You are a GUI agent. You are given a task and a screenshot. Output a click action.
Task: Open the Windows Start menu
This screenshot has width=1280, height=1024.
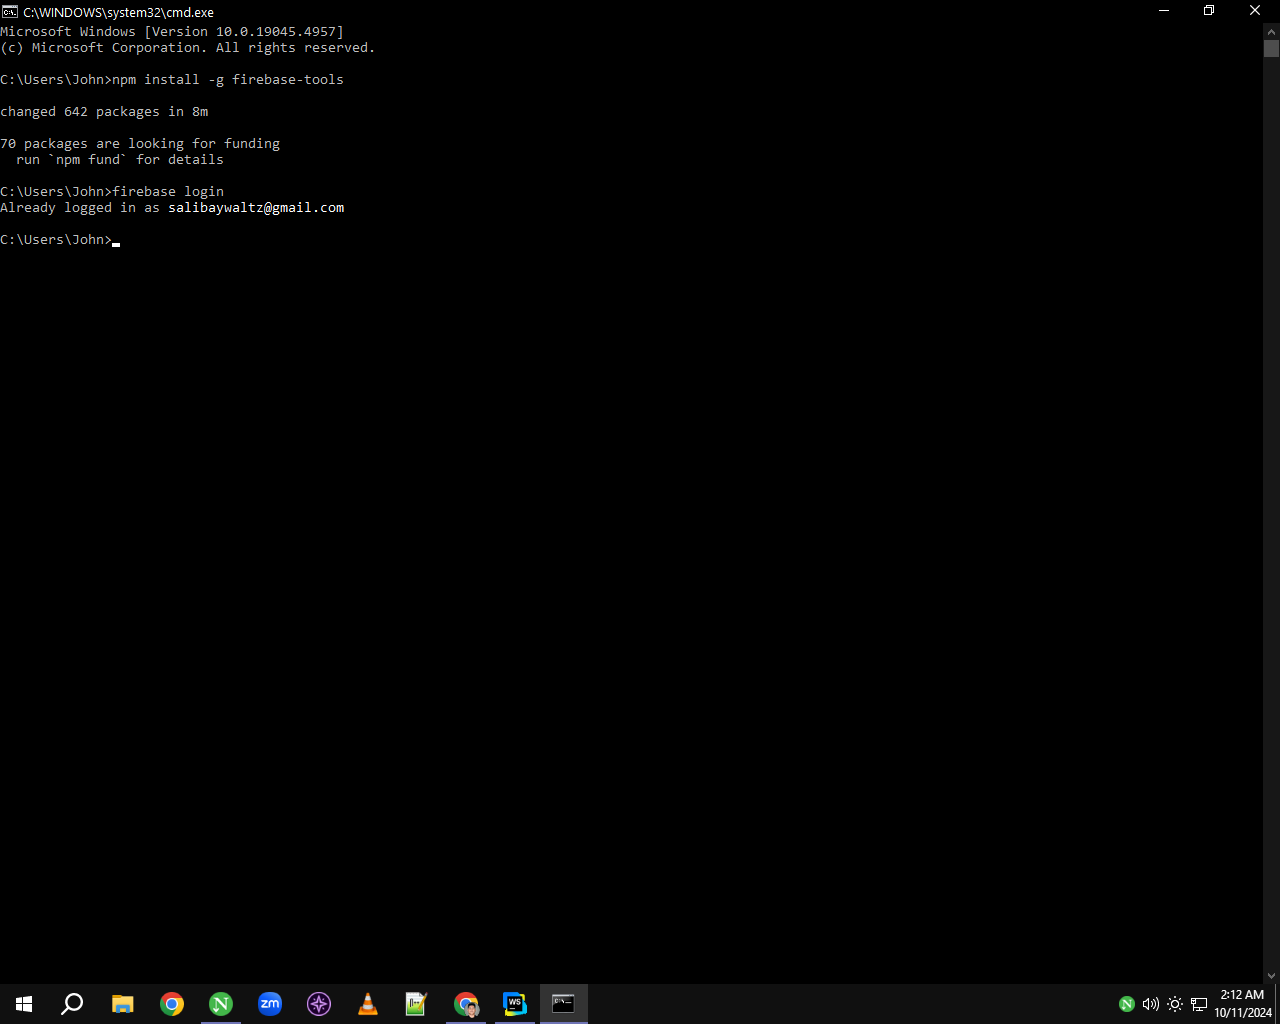(24, 1004)
